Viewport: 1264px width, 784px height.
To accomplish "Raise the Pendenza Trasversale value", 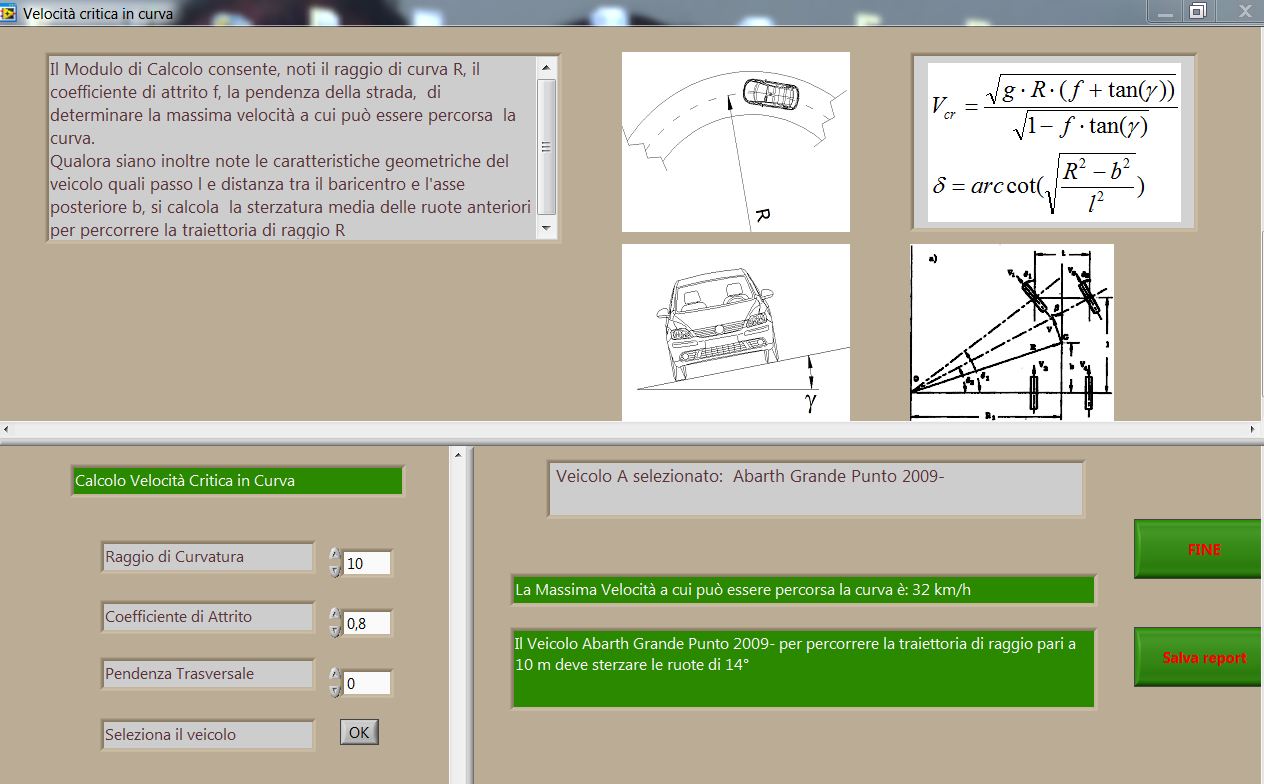I will click(x=335, y=676).
